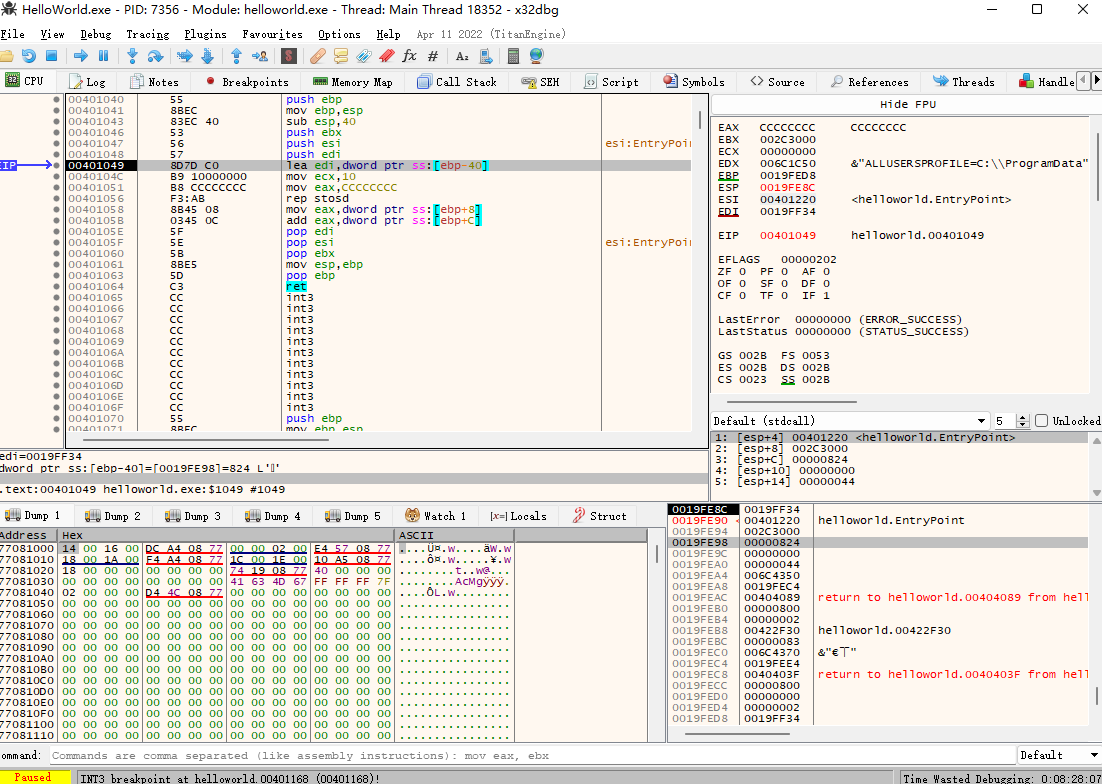Open the Favourites menu

pyautogui.click(x=272, y=34)
